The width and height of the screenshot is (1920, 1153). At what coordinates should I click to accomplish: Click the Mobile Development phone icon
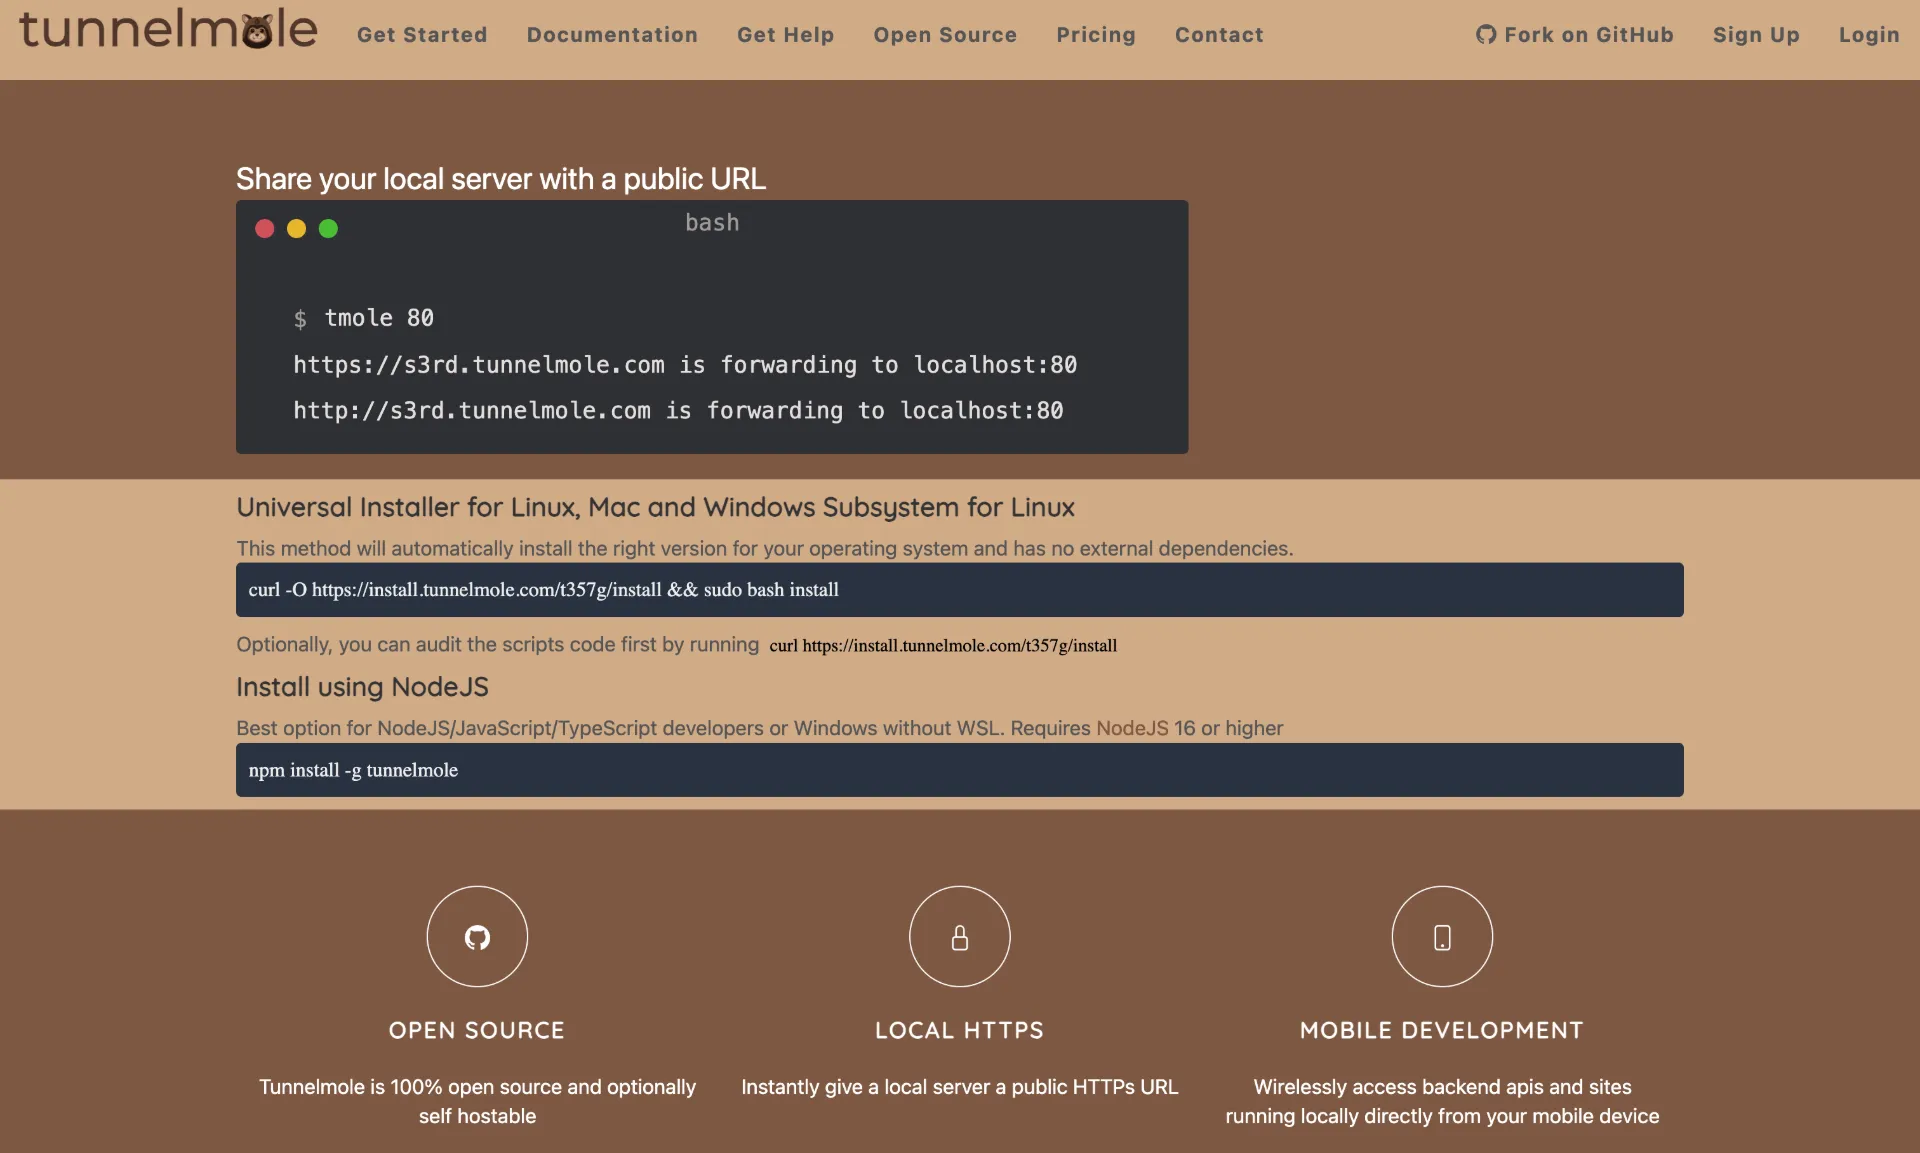click(x=1442, y=936)
